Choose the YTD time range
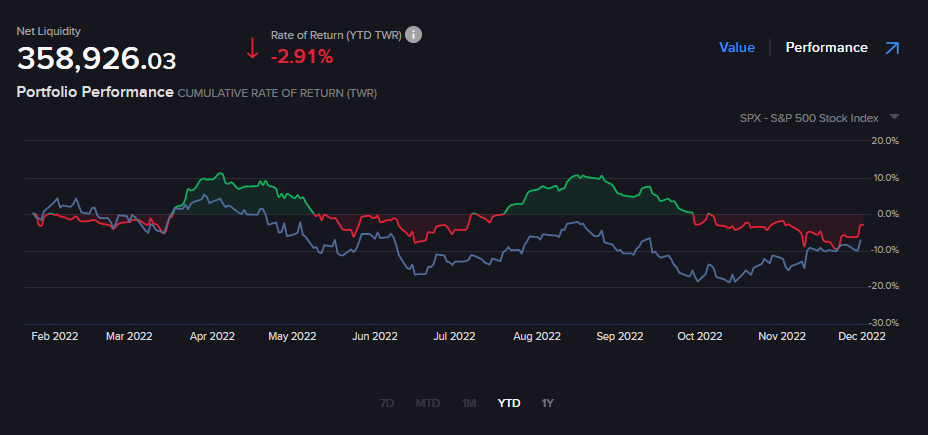Viewport: 928px width, 435px height. 509,403
